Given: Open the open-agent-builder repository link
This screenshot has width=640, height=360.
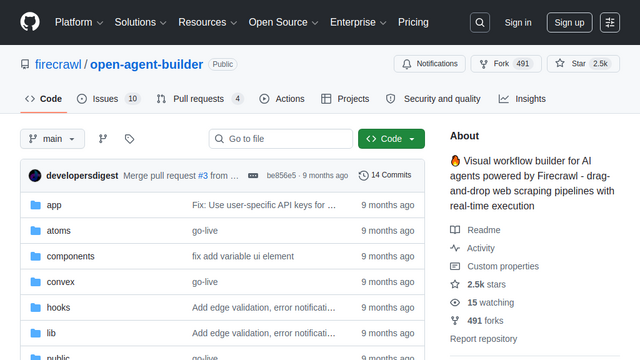Looking at the screenshot, I should [x=147, y=64].
